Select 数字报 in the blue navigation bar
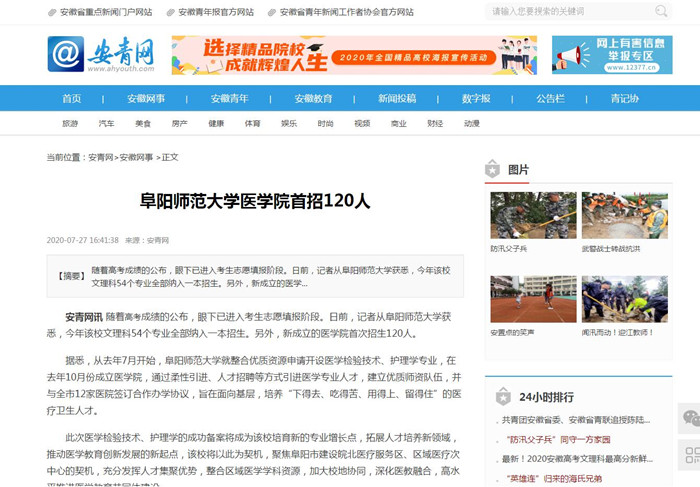Viewport: 700px width, 487px height. point(476,99)
